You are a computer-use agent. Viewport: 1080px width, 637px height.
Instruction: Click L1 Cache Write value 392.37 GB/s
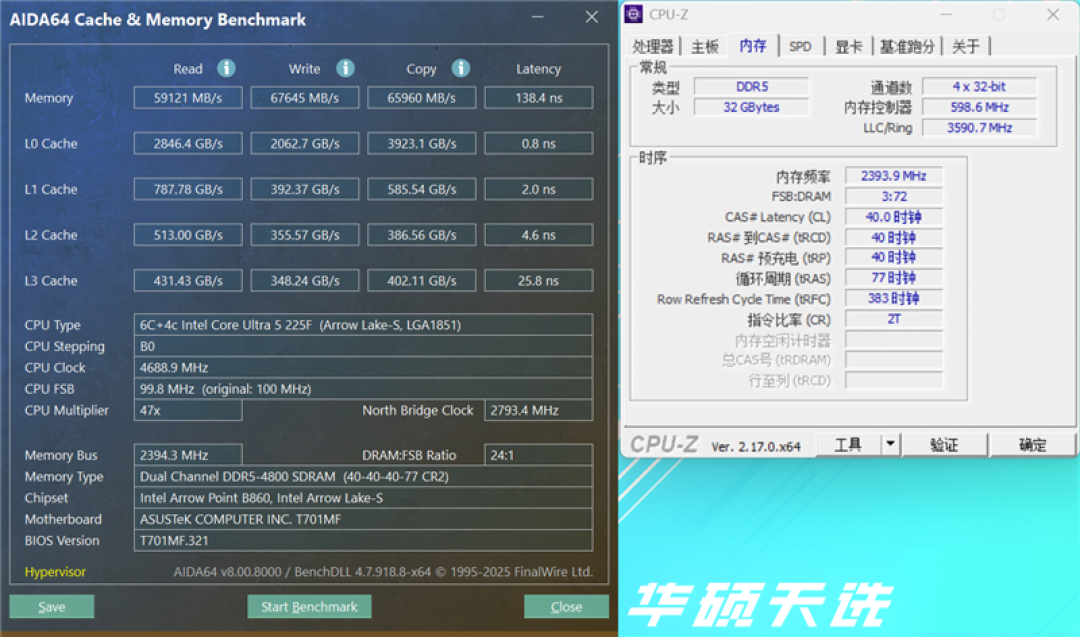304,189
